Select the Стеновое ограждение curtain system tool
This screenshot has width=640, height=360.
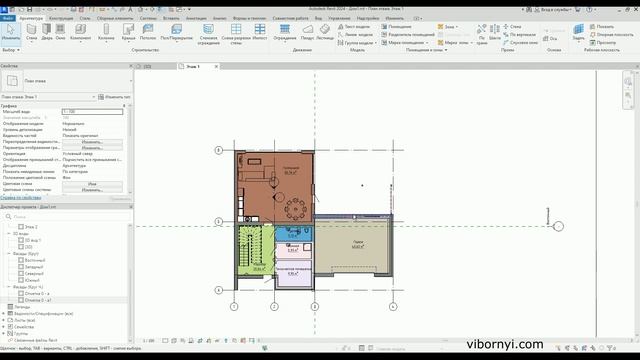[208, 33]
